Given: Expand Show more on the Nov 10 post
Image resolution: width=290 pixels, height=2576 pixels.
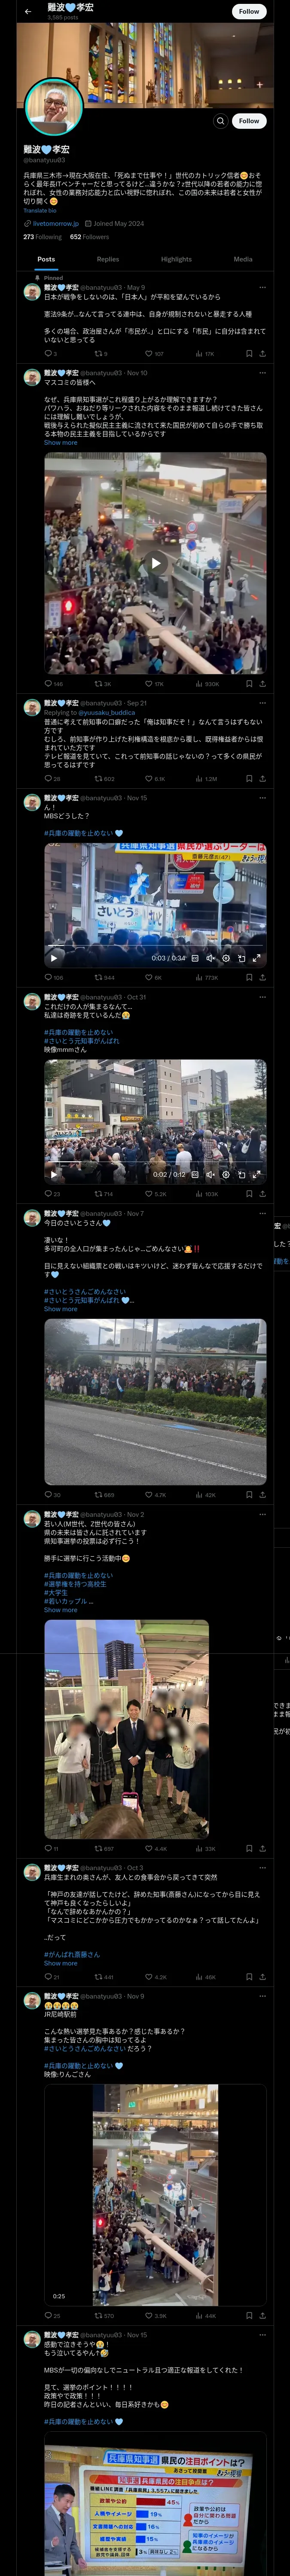Looking at the screenshot, I should 60,443.
